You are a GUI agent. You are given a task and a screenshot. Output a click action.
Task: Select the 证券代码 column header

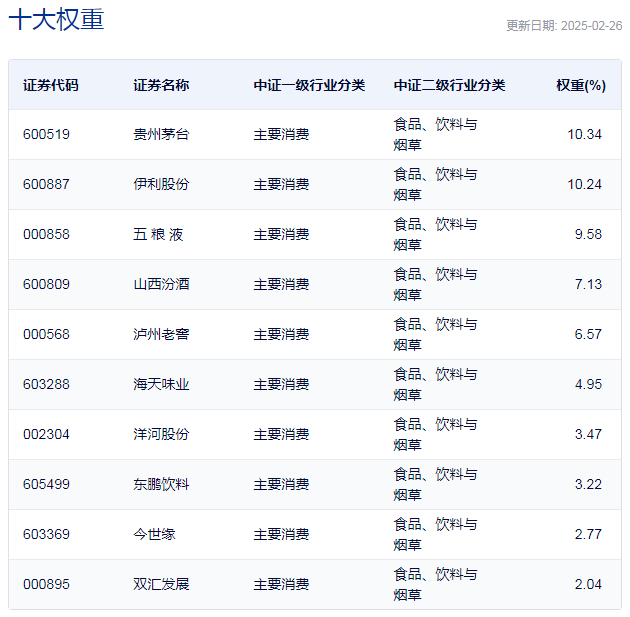click(51, 85)
